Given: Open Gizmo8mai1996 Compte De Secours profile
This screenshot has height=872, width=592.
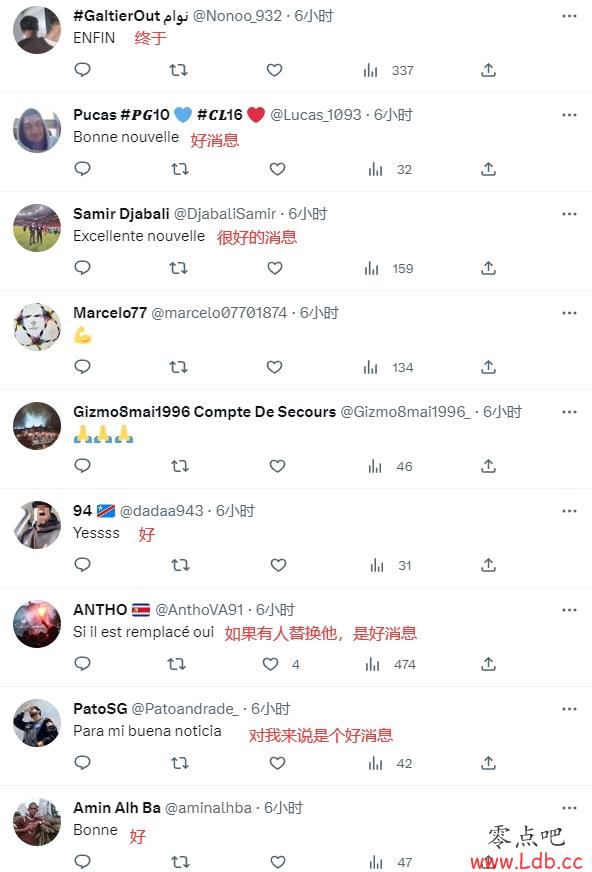Looking at the screenshot, I should [205, 412].
